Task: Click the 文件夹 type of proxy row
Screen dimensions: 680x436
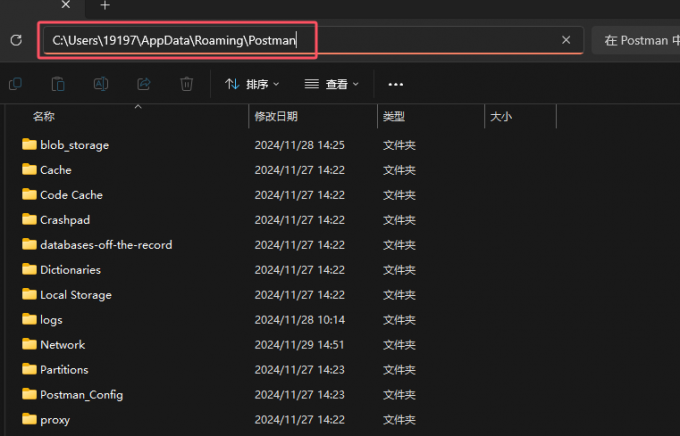Action: (x=399, y=420)
